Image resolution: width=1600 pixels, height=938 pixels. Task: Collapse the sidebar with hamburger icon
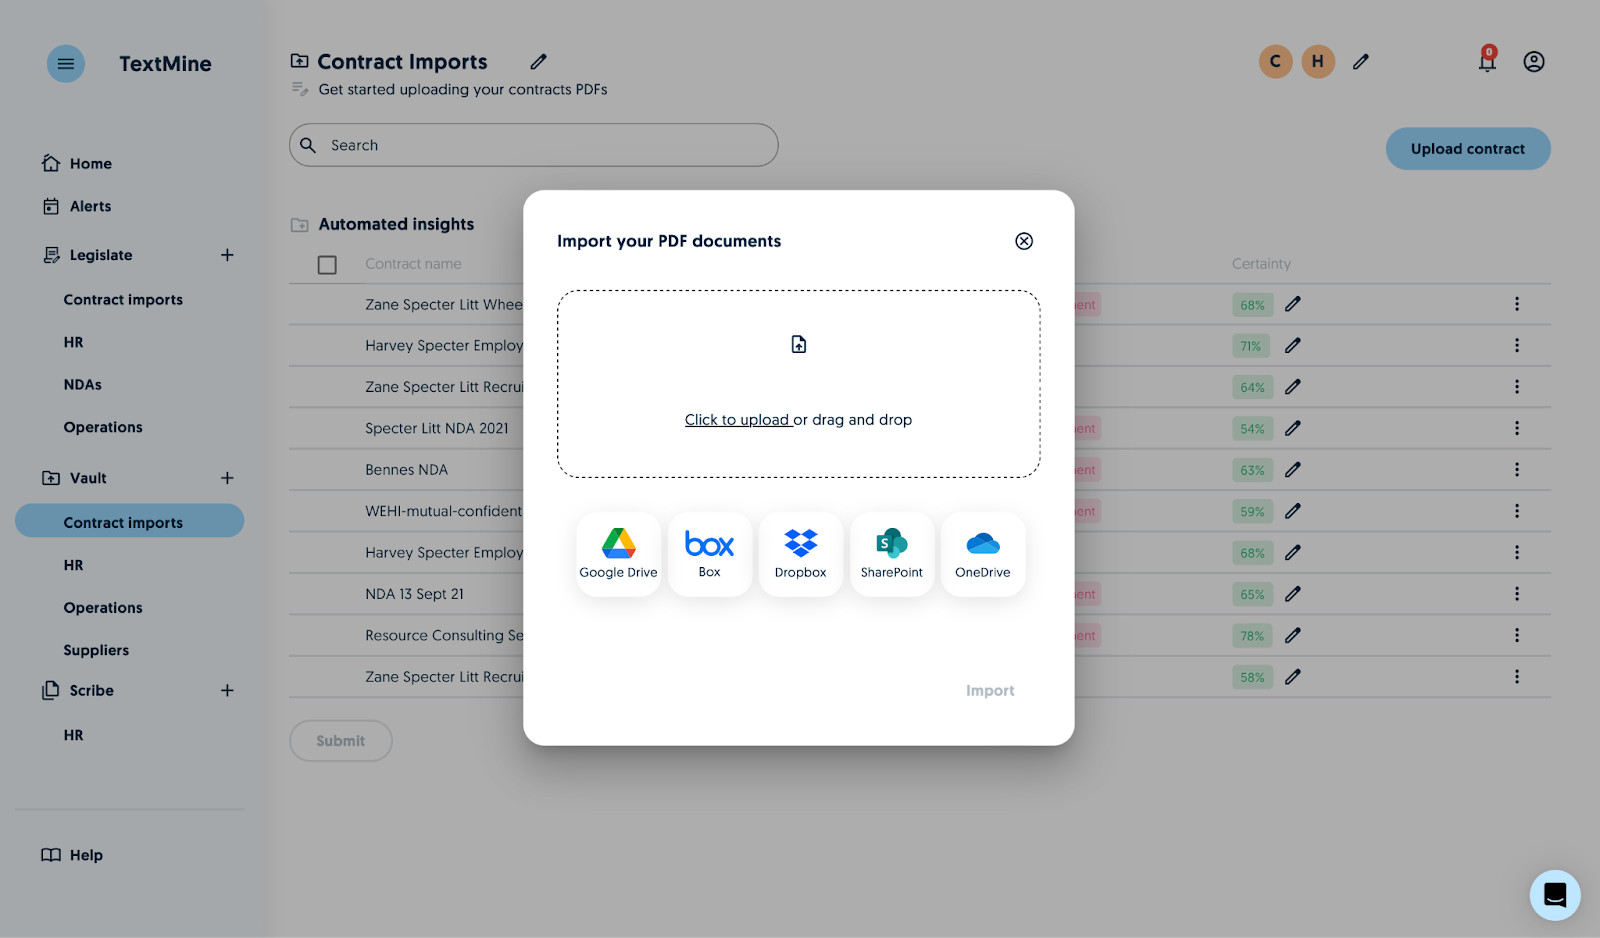[x=65, y=63]
